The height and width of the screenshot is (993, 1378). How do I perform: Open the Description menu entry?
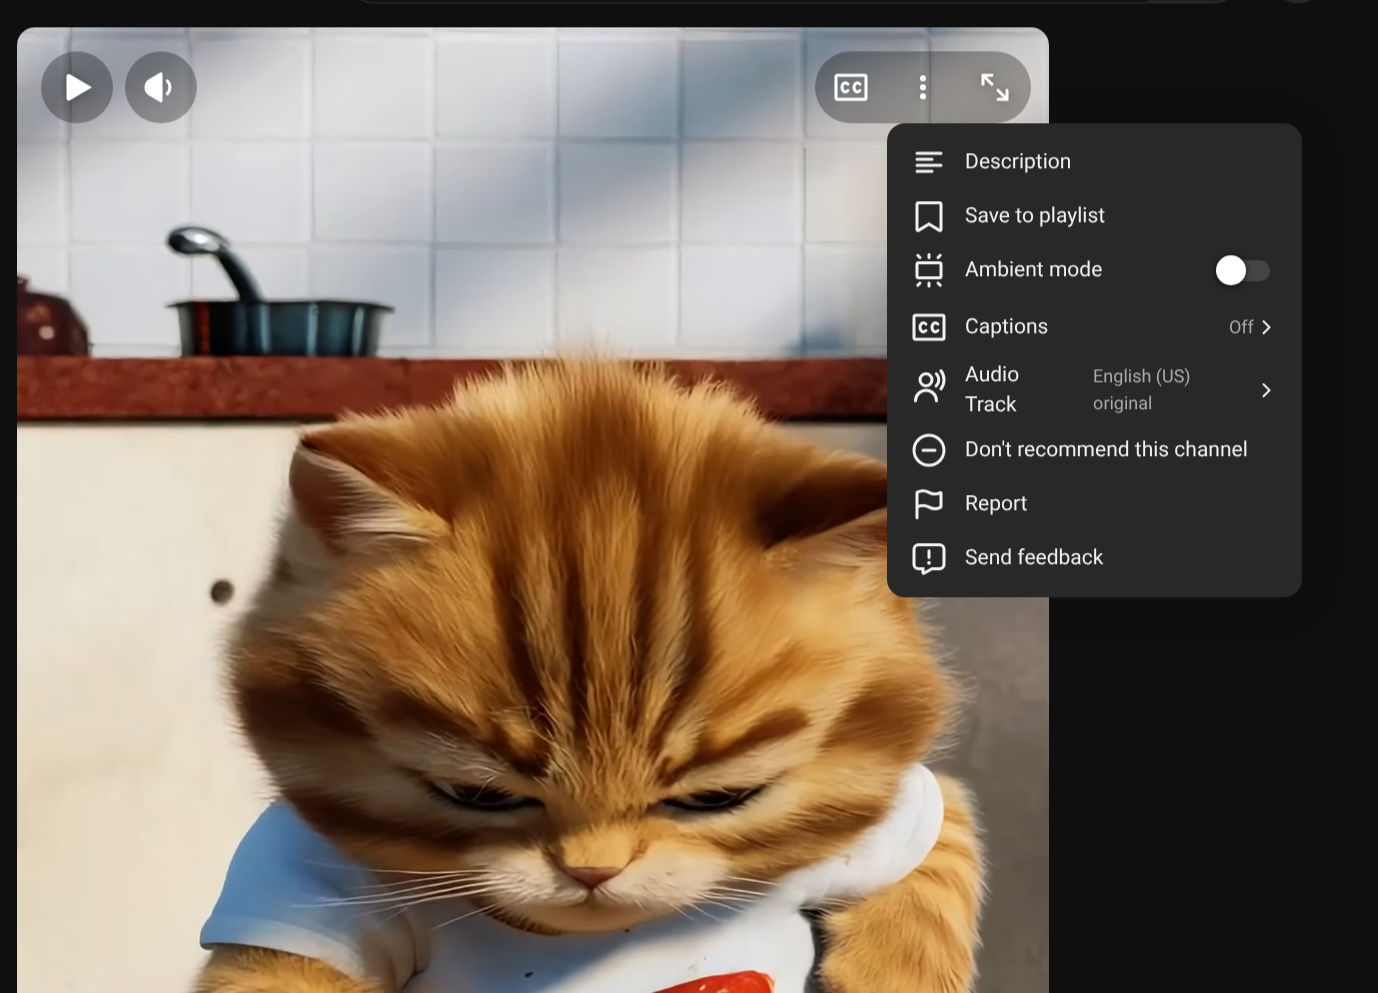(x=1094, y=162)
